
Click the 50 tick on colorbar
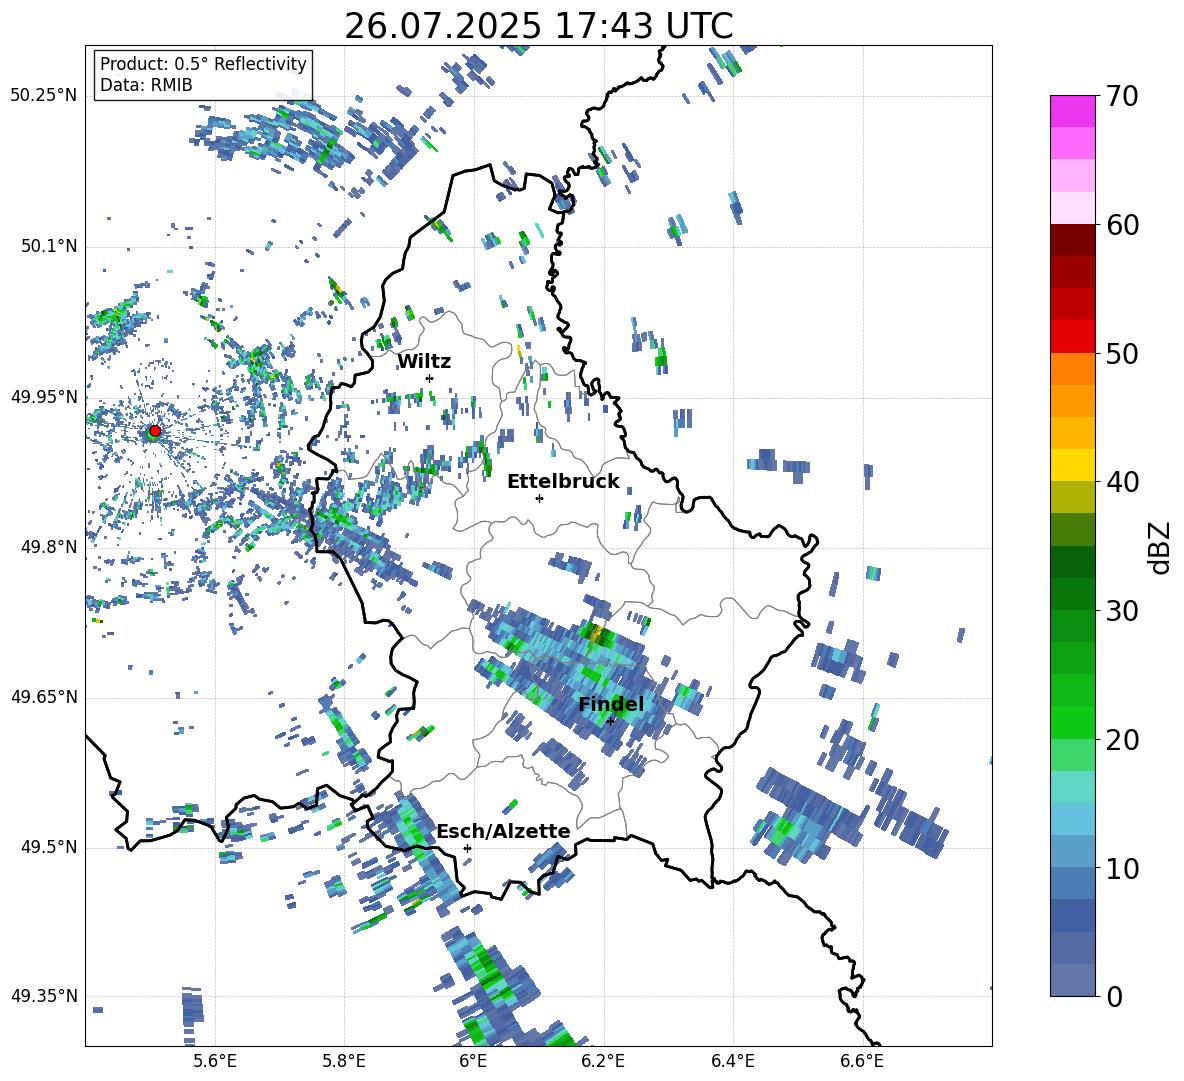pos(1122,353)
